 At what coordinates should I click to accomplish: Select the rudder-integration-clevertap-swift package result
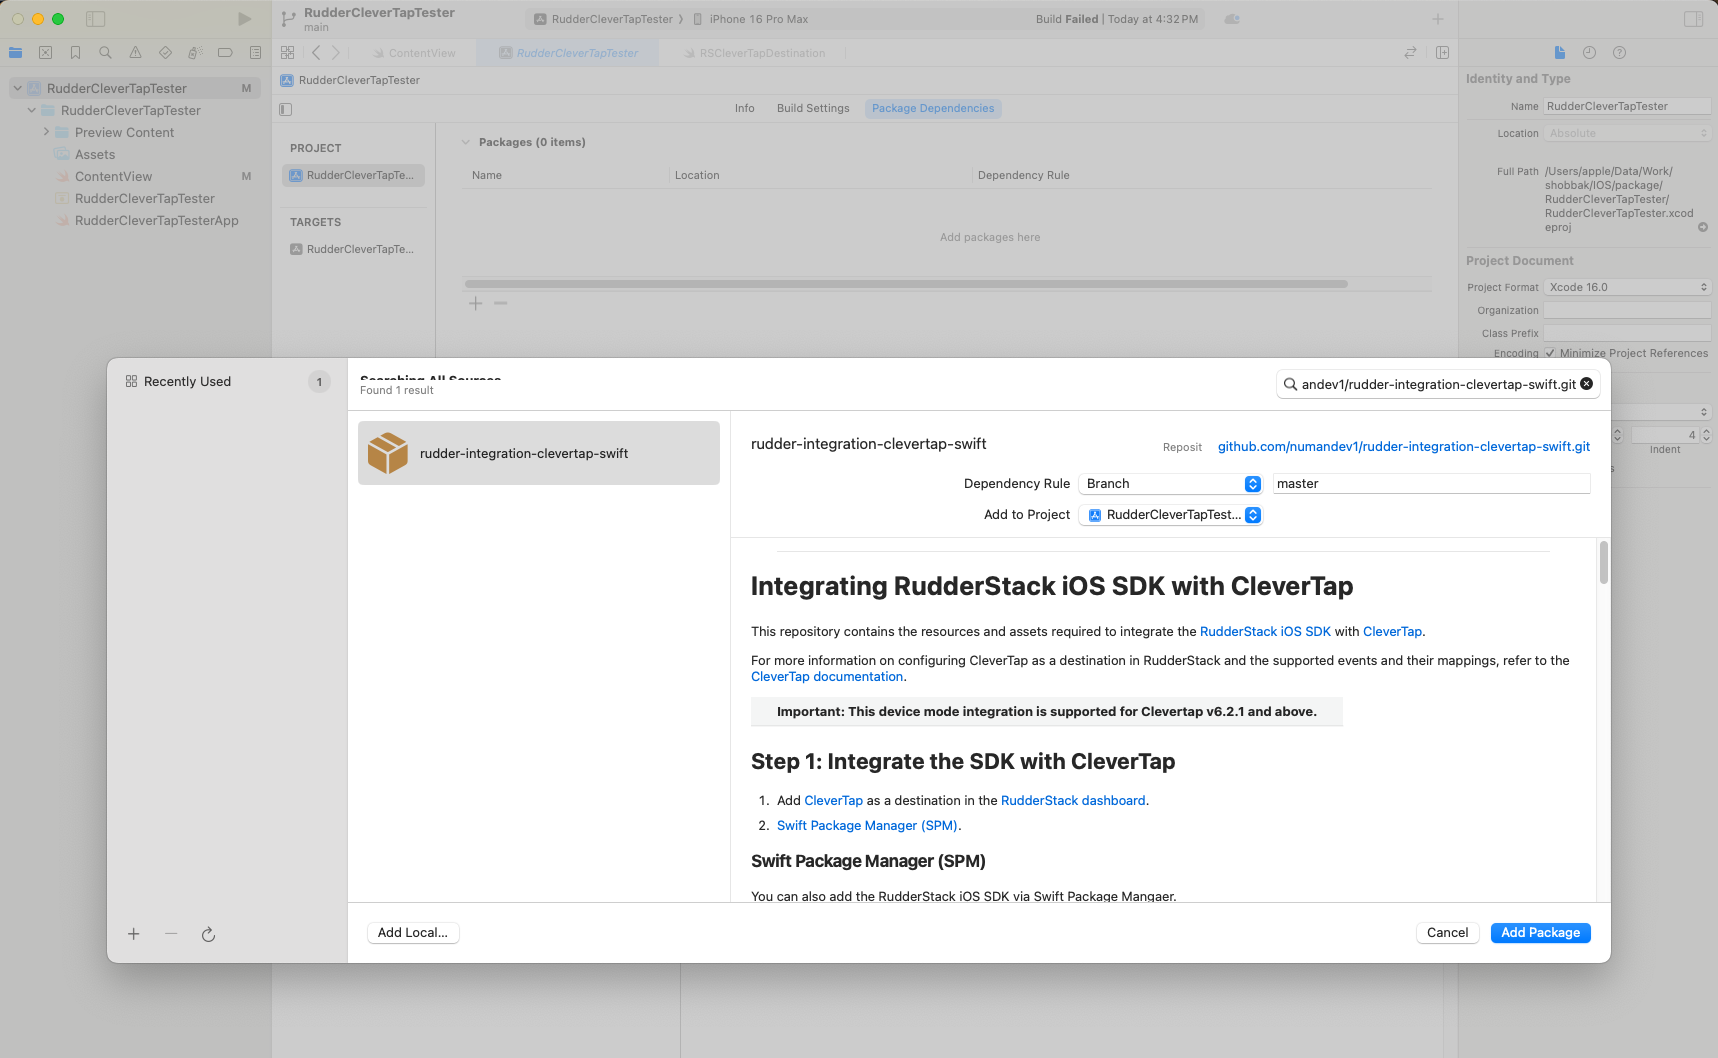(539, 453)
